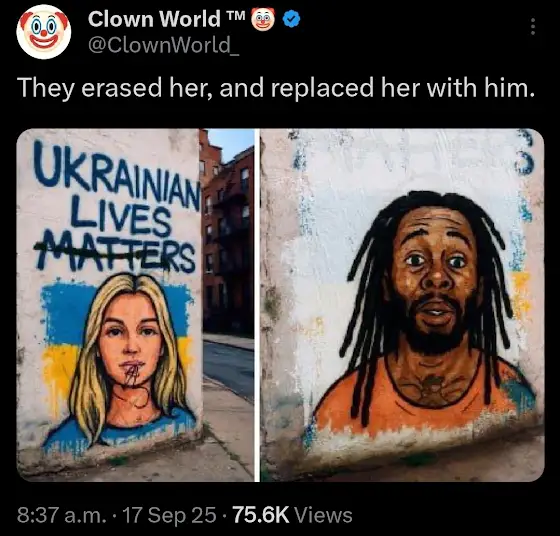The height and width of the screenshot is (536, 560).
Task: Click the 8:37 a.m. timestamp
Action: click(62, 515)
